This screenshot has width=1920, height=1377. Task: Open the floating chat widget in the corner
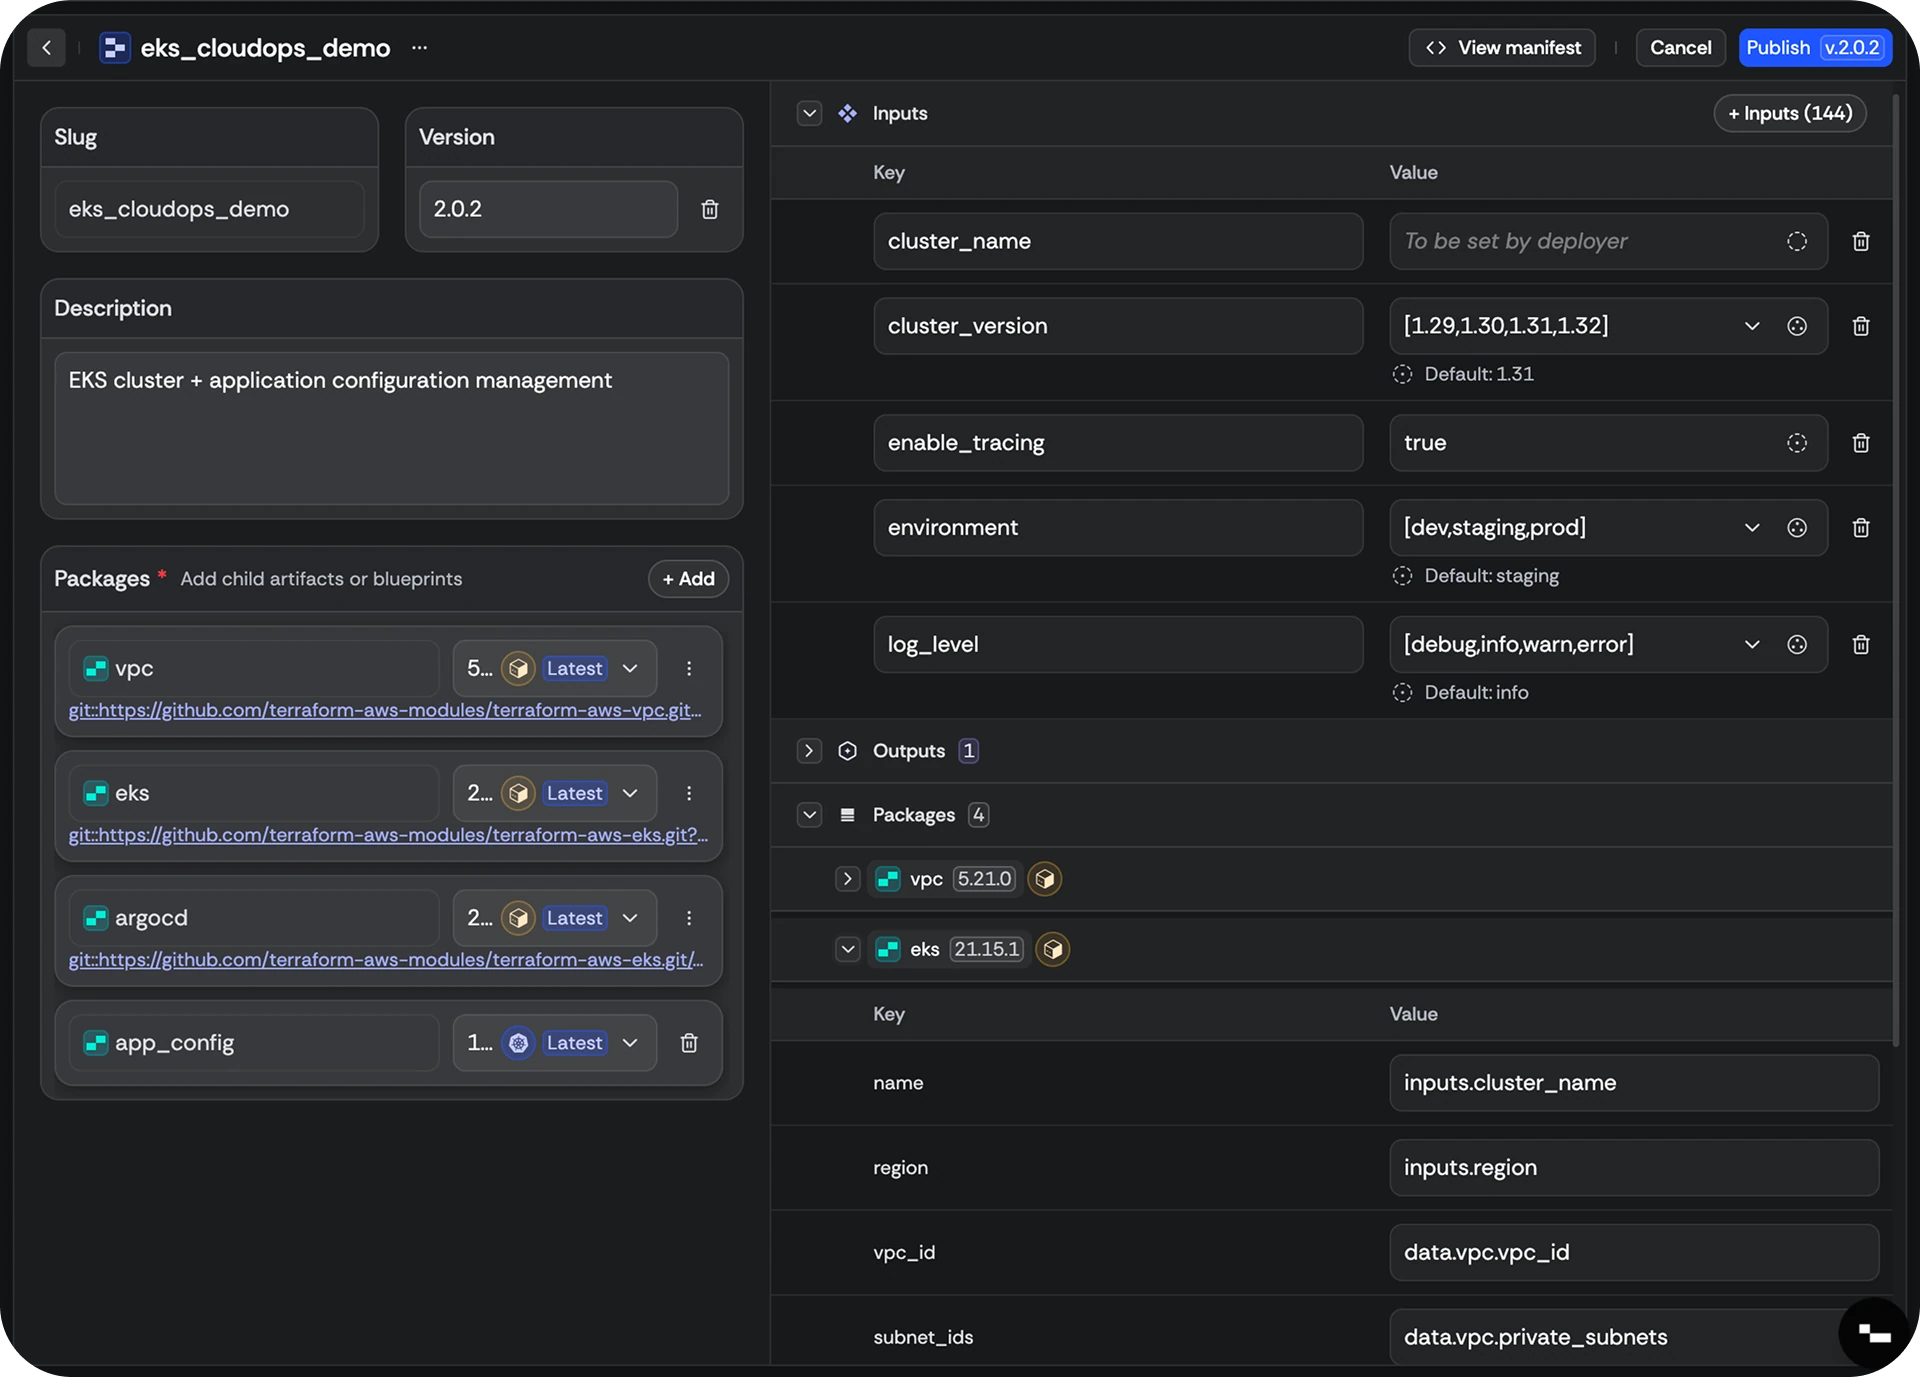pyautogui.click(x=1874, y=1333)
